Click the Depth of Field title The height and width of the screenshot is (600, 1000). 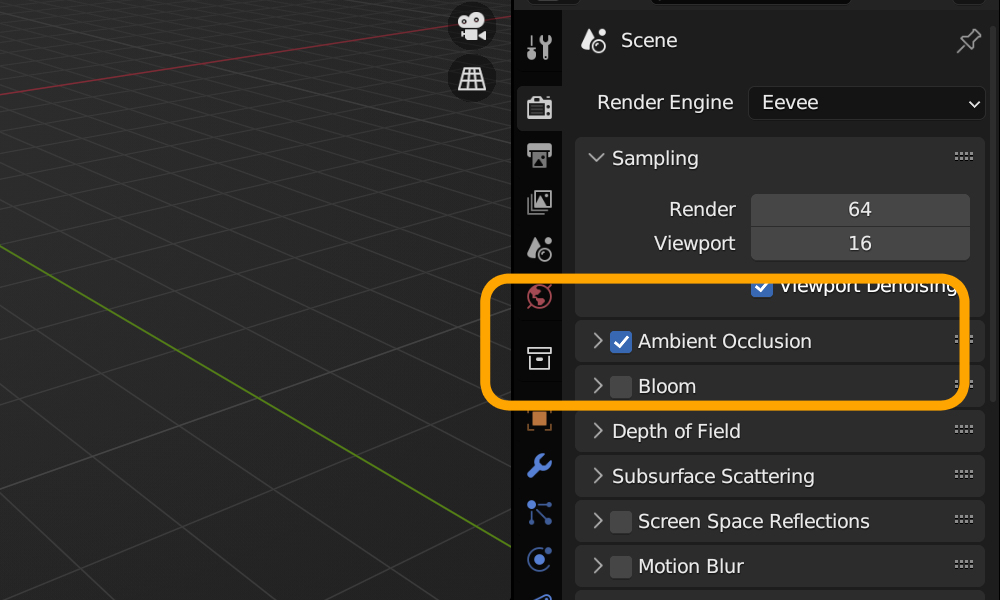click(677, 432)
